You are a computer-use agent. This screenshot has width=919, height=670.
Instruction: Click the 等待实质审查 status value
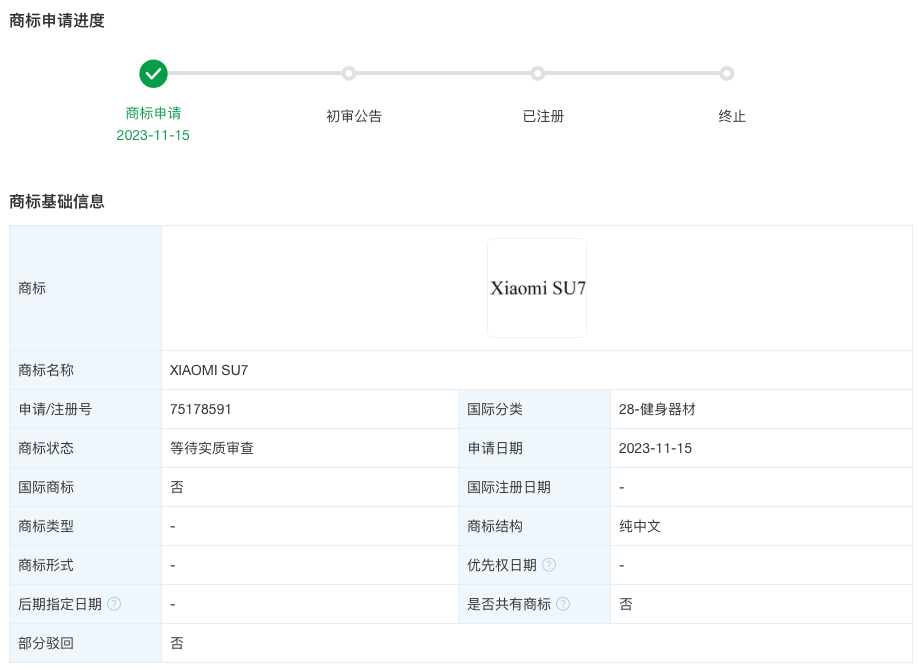tap(212, 448)
